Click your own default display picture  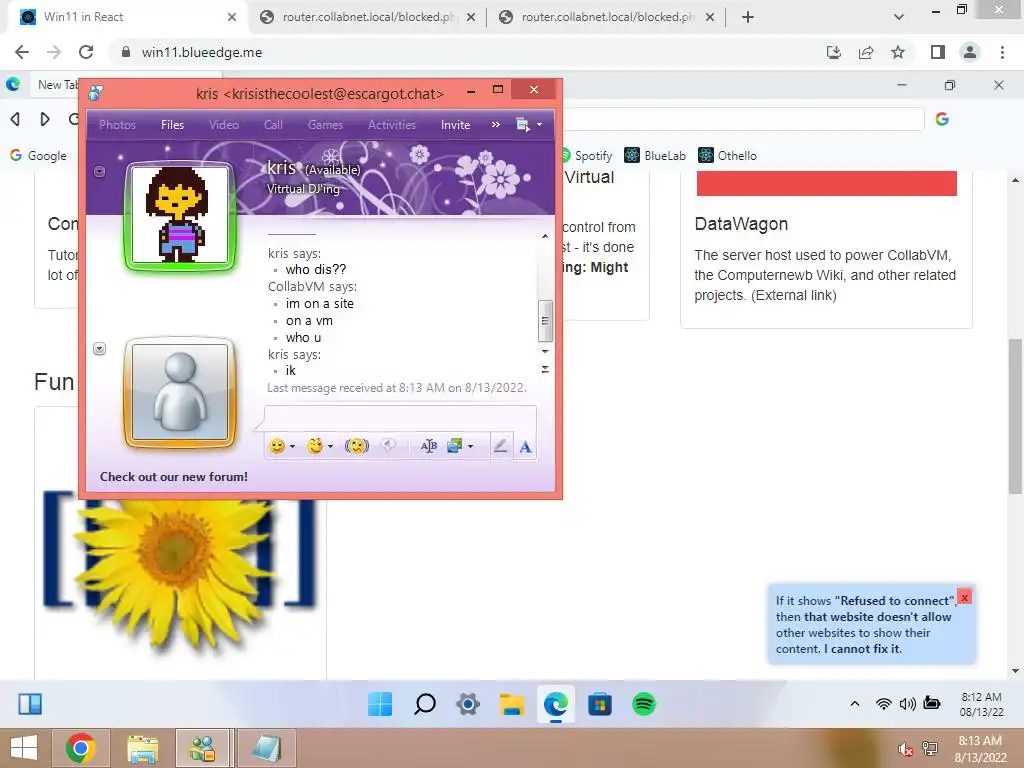point(180,392)
